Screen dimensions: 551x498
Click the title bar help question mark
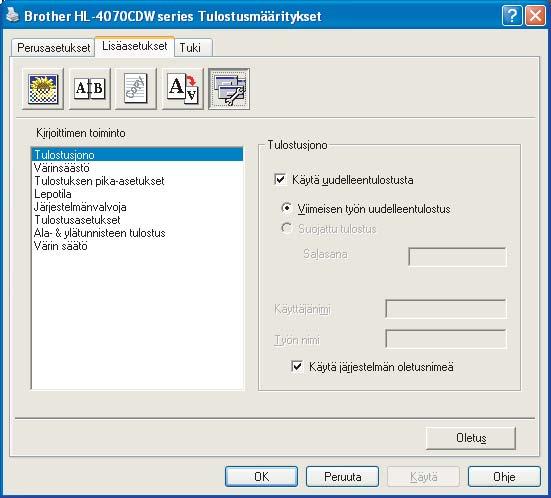(512, 16)
